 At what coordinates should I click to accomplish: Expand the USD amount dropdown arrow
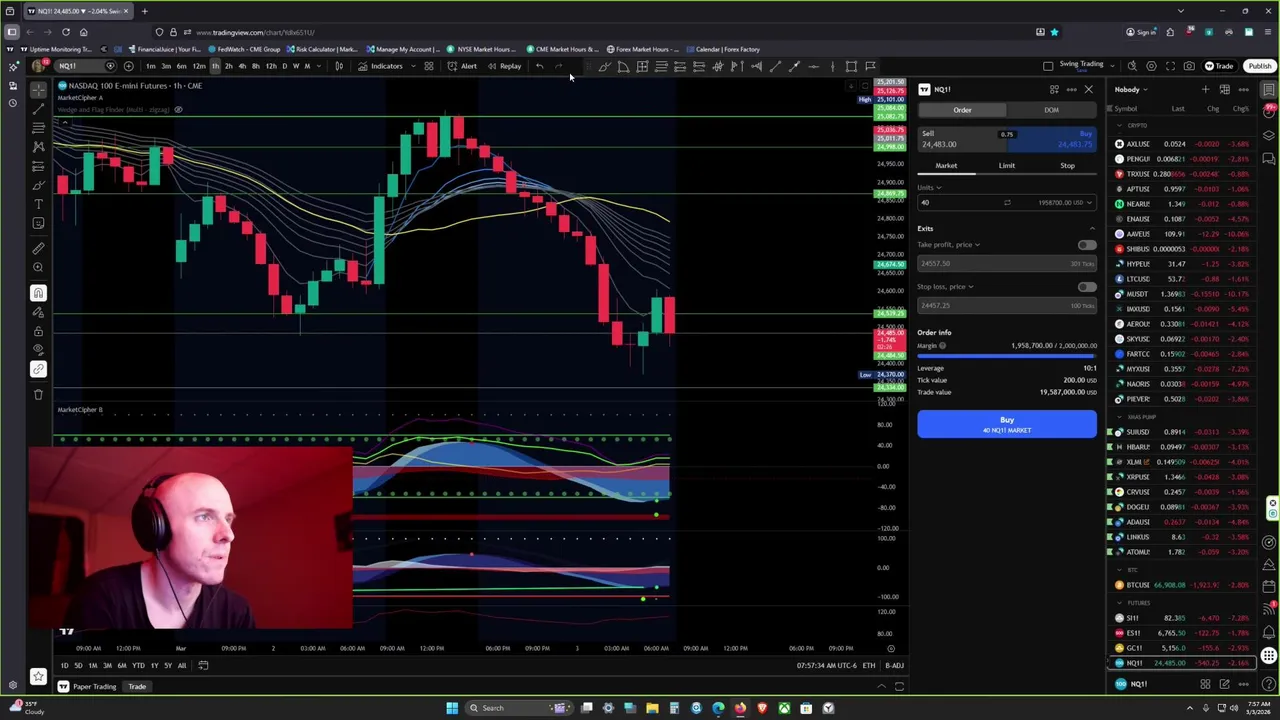point(1090,203)
